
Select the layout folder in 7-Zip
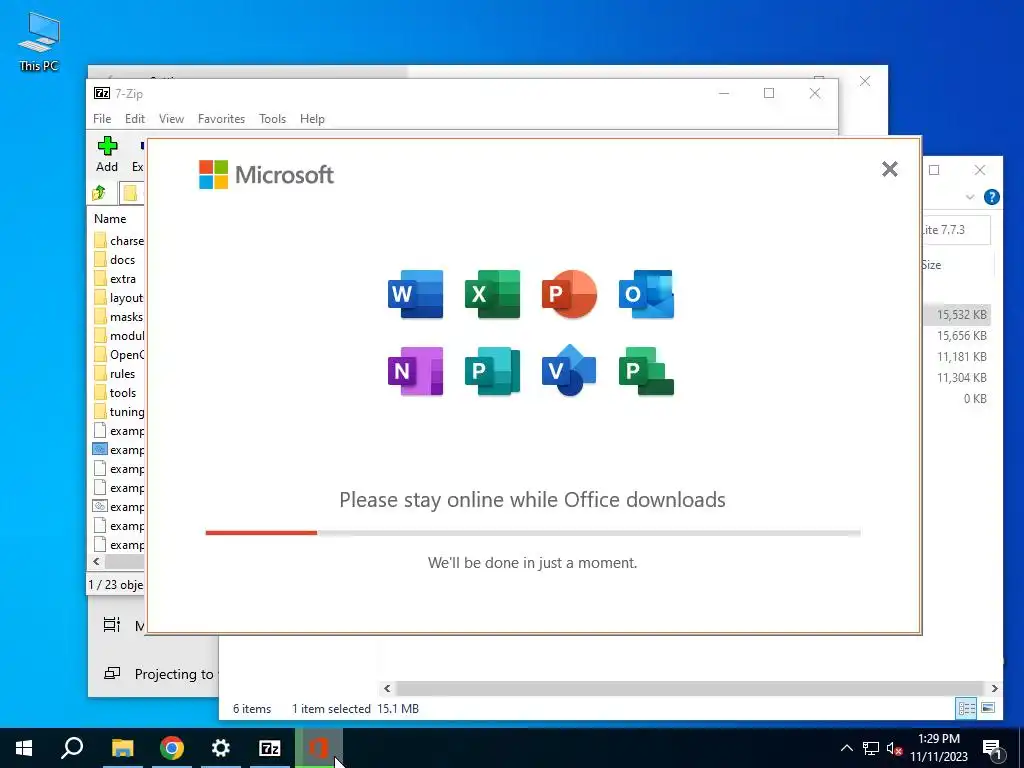118,298
